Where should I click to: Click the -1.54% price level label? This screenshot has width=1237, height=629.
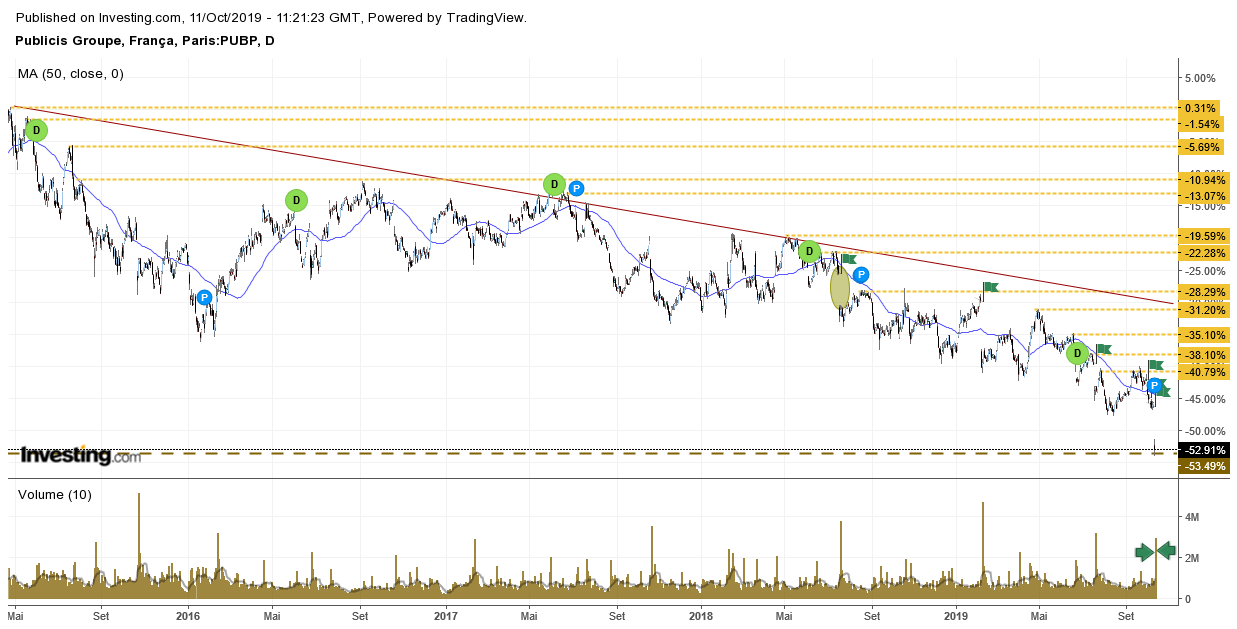1202,124
